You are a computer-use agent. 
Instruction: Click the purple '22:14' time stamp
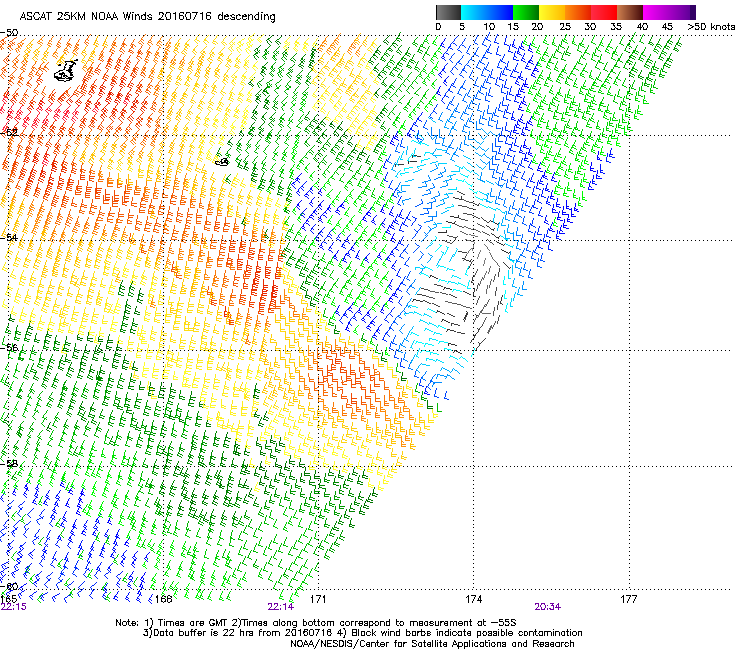coord(281,607)
